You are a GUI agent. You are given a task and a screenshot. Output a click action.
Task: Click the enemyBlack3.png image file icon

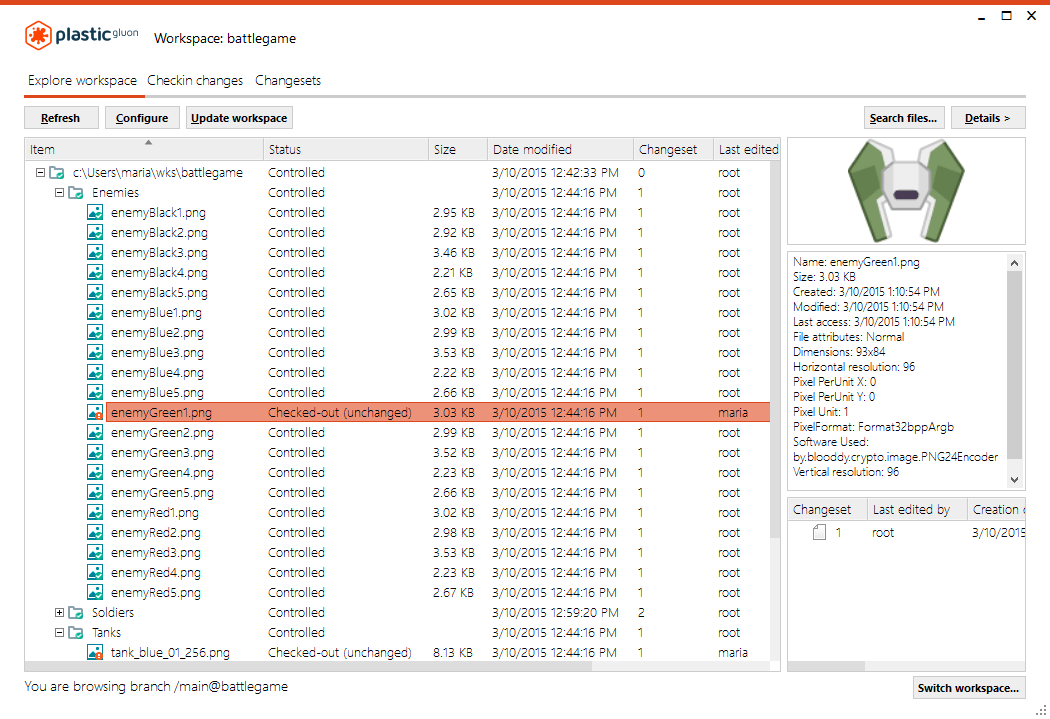[x=95, y=253]
